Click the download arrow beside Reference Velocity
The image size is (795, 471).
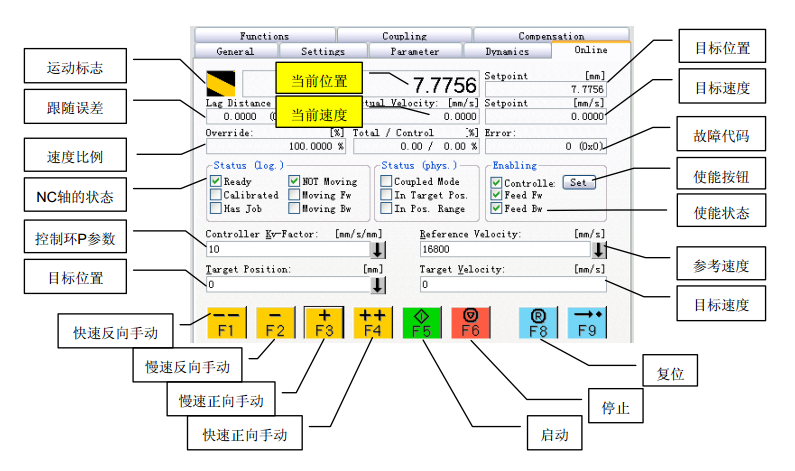point(599,249)
